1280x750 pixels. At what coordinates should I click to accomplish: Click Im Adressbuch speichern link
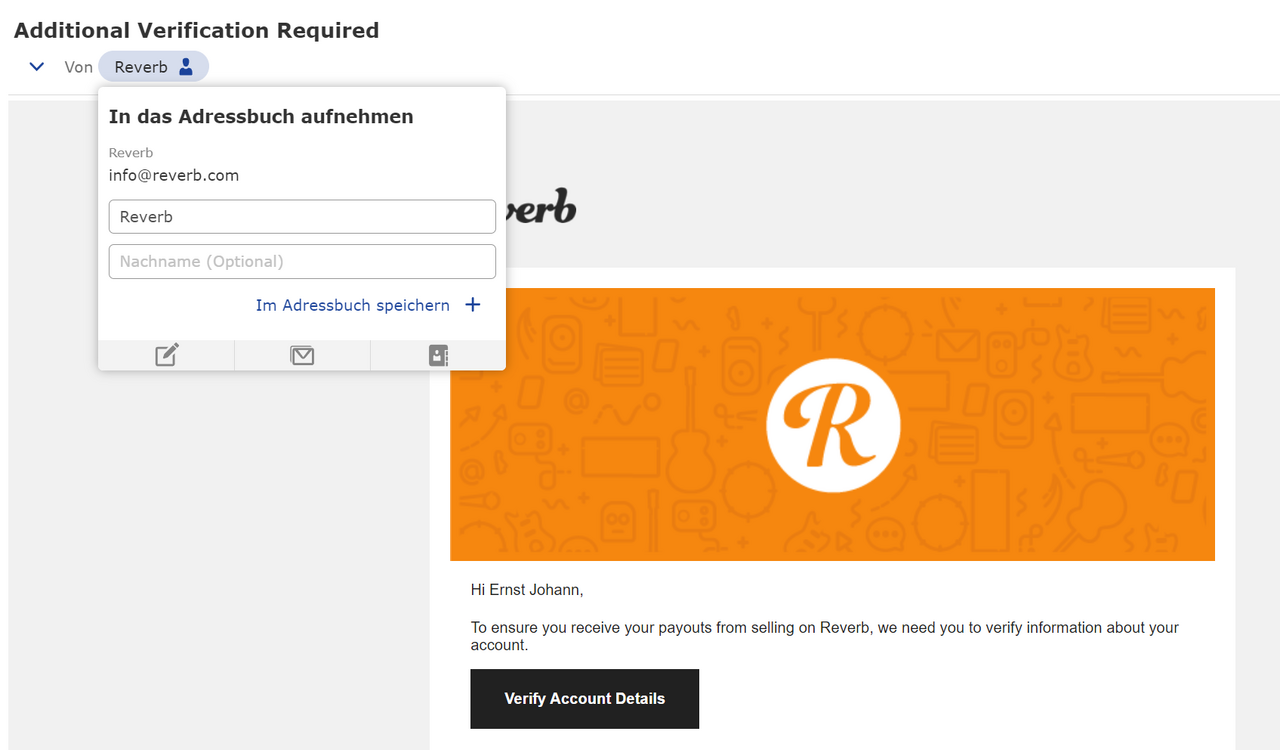click(353, 305)
